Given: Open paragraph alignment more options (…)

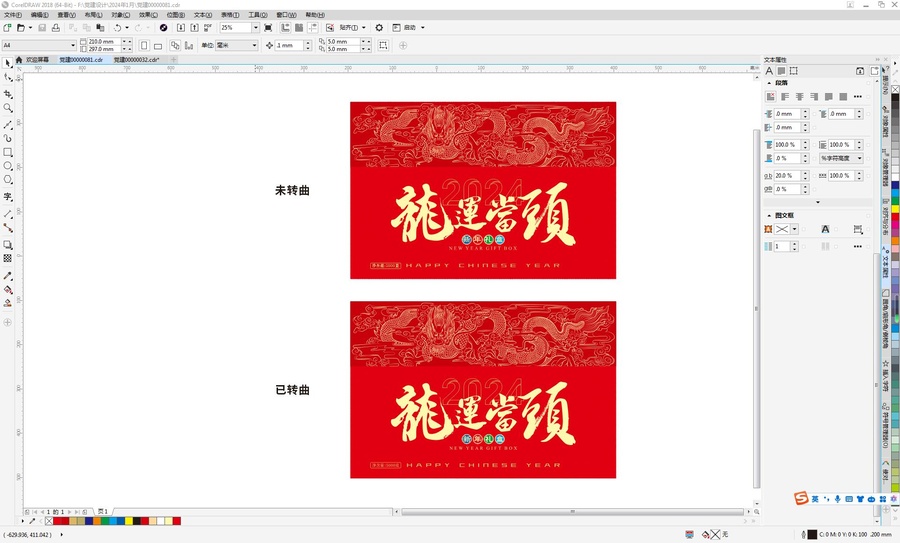Looking at the screenshot, I should point(858,97).
